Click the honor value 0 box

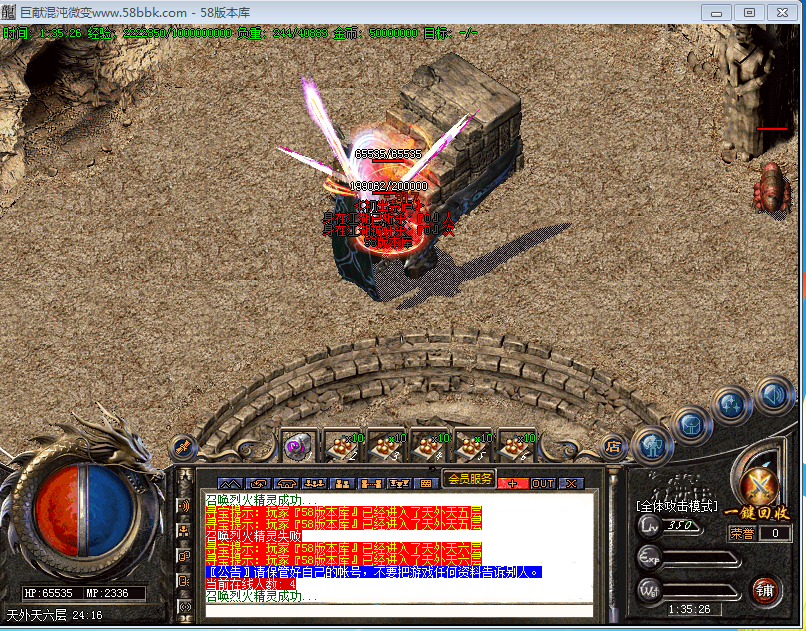tap(775, 533)
